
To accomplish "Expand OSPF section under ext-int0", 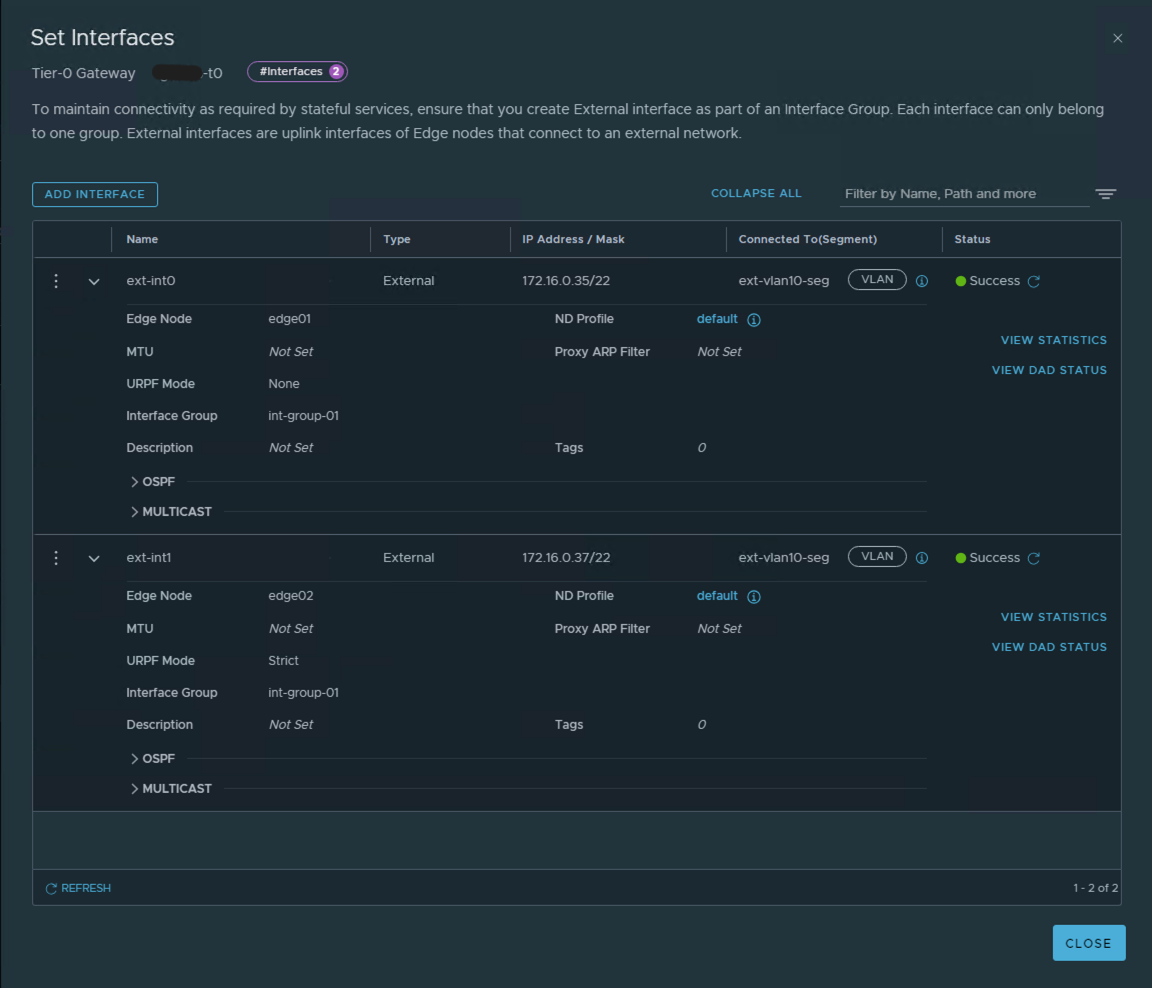I will point(153,482).
